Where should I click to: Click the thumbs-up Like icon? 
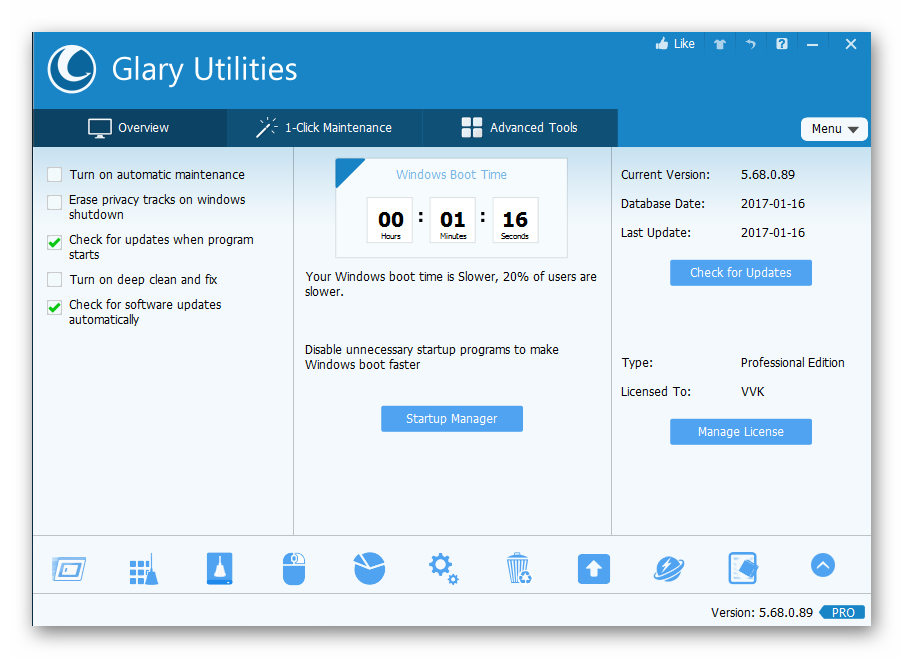(x=662, y=44)
